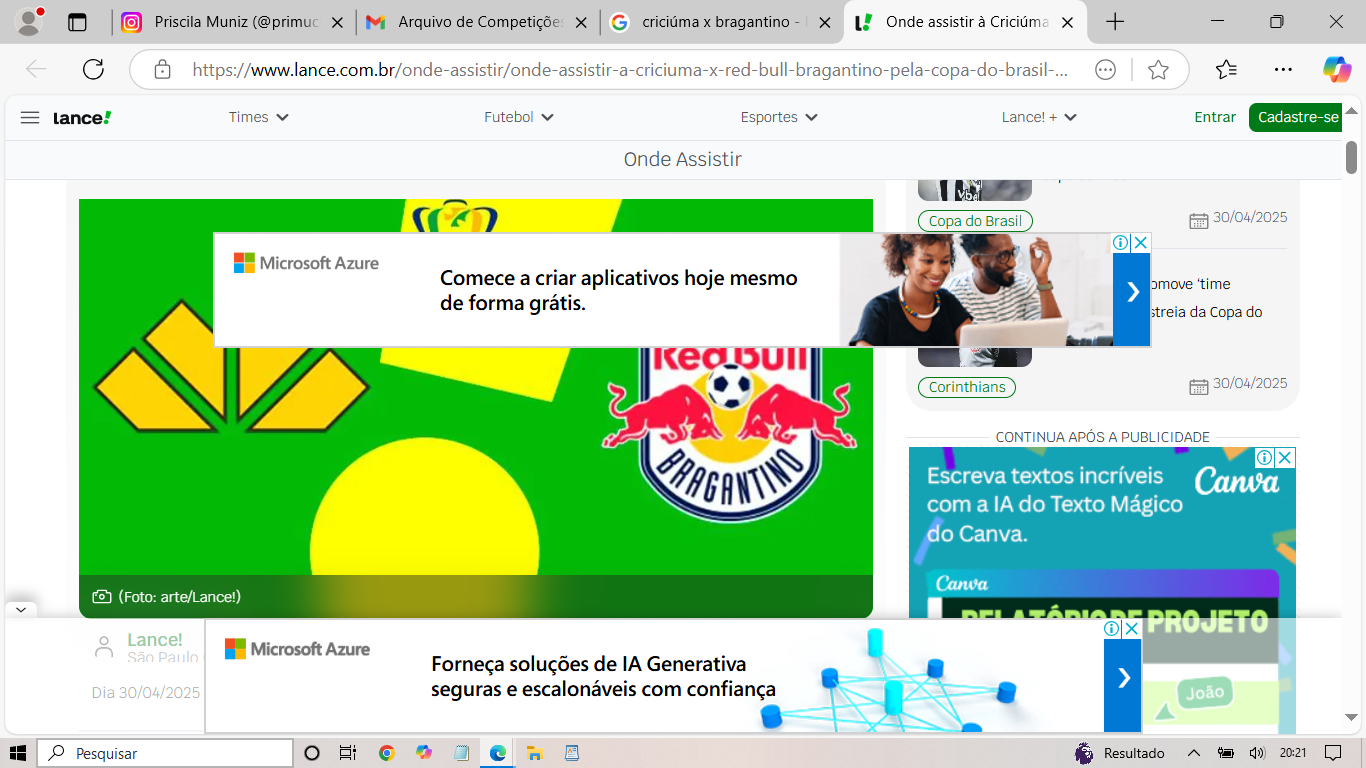This screenshot has width=1366, height=768.
Task: Click the (Foto: arte/Lance!) caption text
Action: pos(179,597)
